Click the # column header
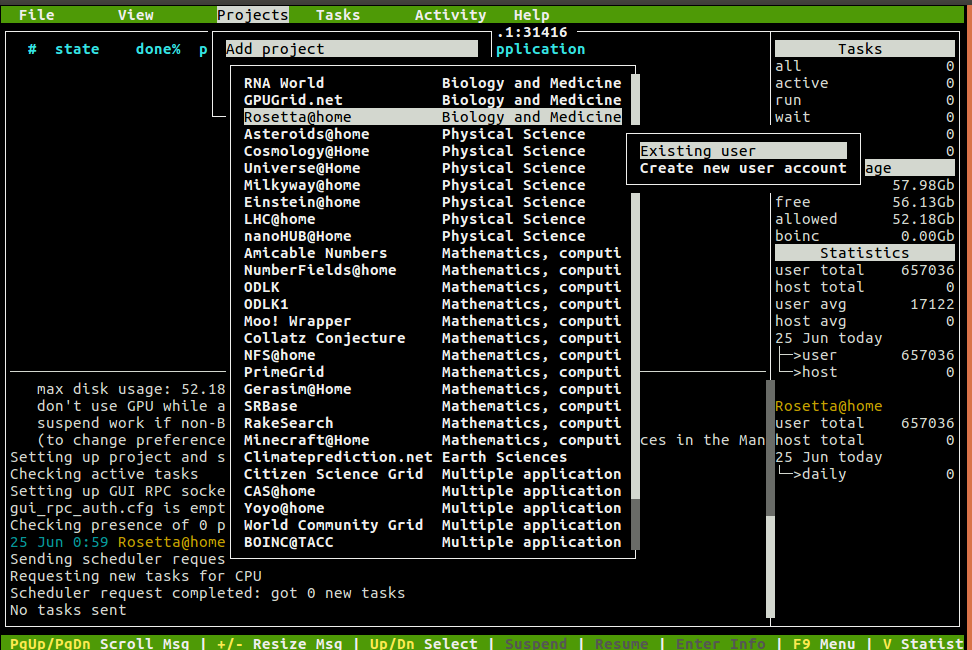Viewport: 972px width, 650px height. click(32, 49)
